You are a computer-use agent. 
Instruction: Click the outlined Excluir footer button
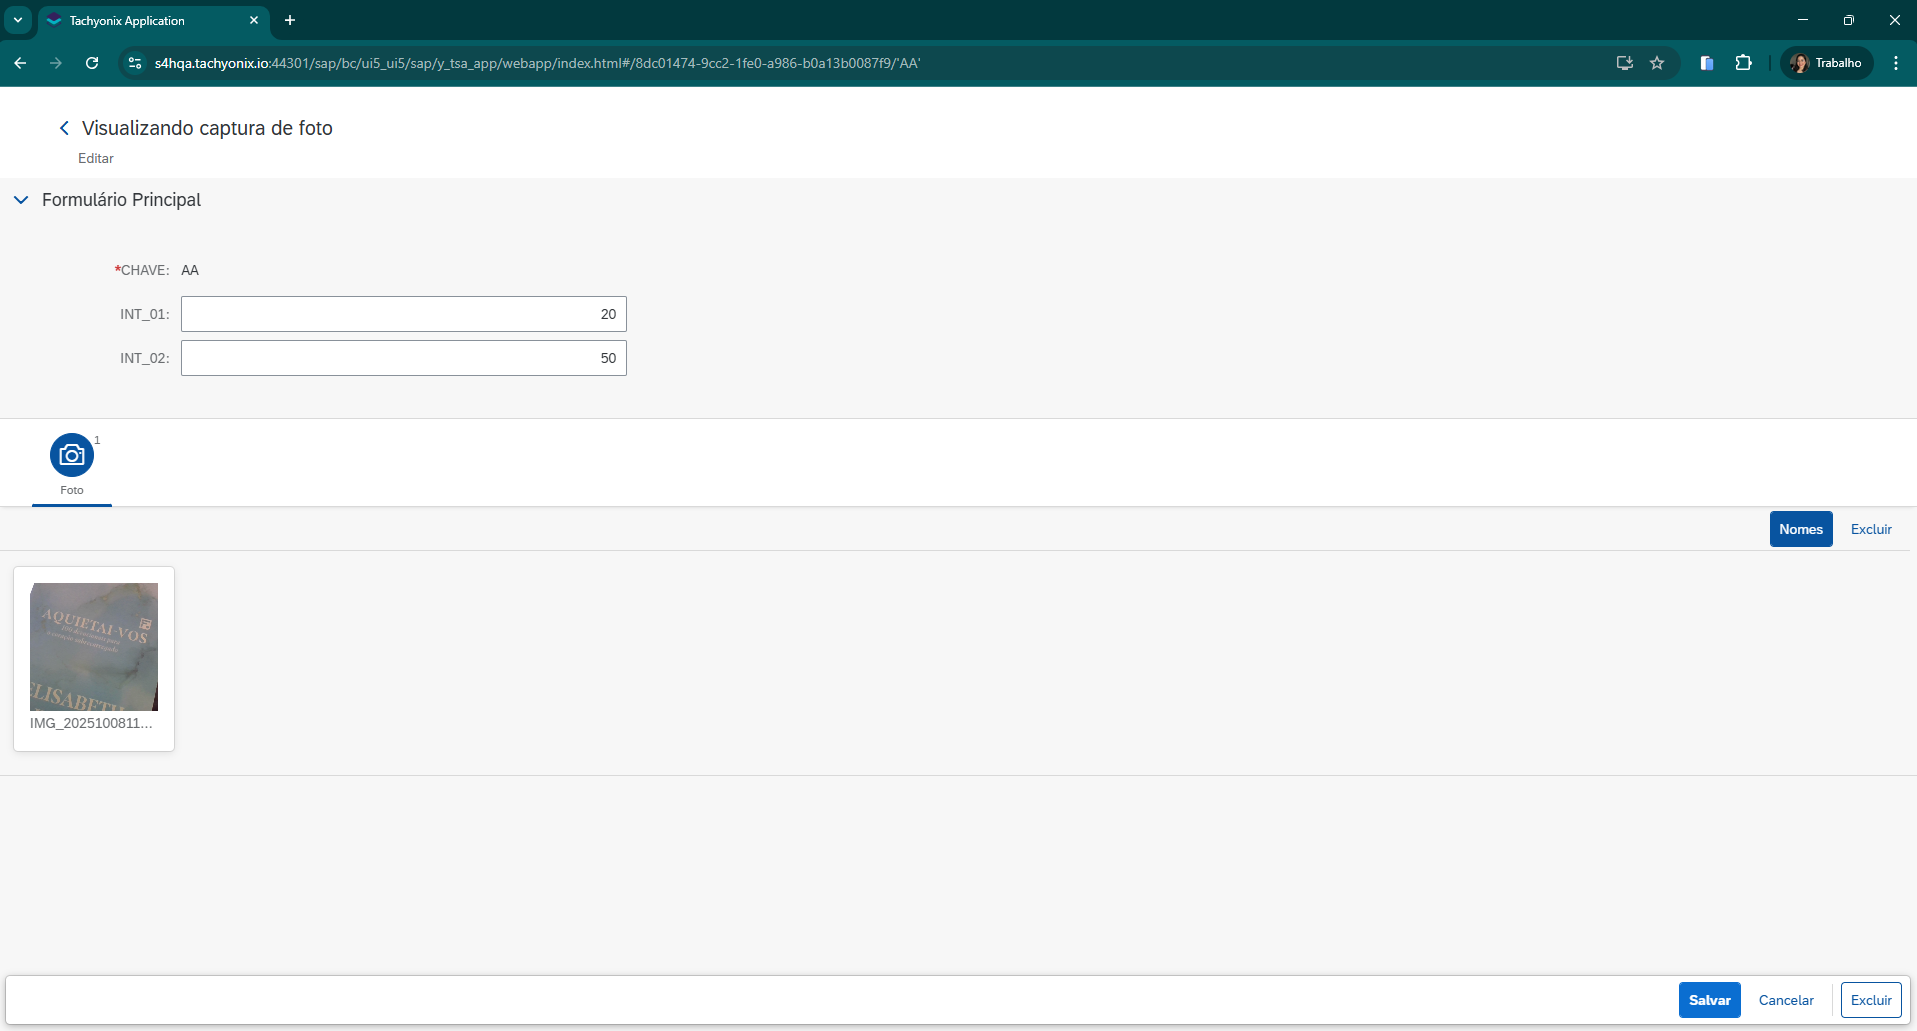click(1870, 1000)
